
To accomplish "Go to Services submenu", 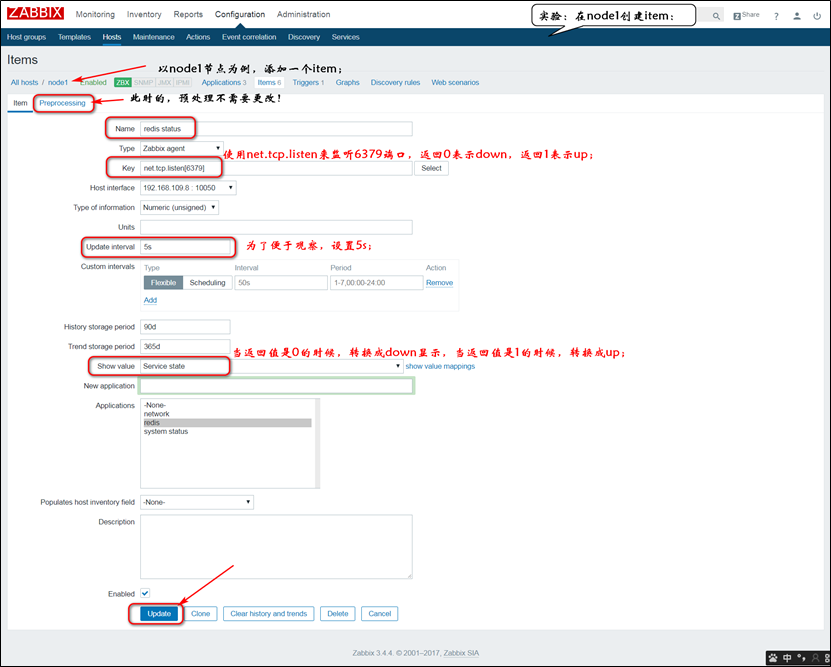I will click(x=346, y=37).
